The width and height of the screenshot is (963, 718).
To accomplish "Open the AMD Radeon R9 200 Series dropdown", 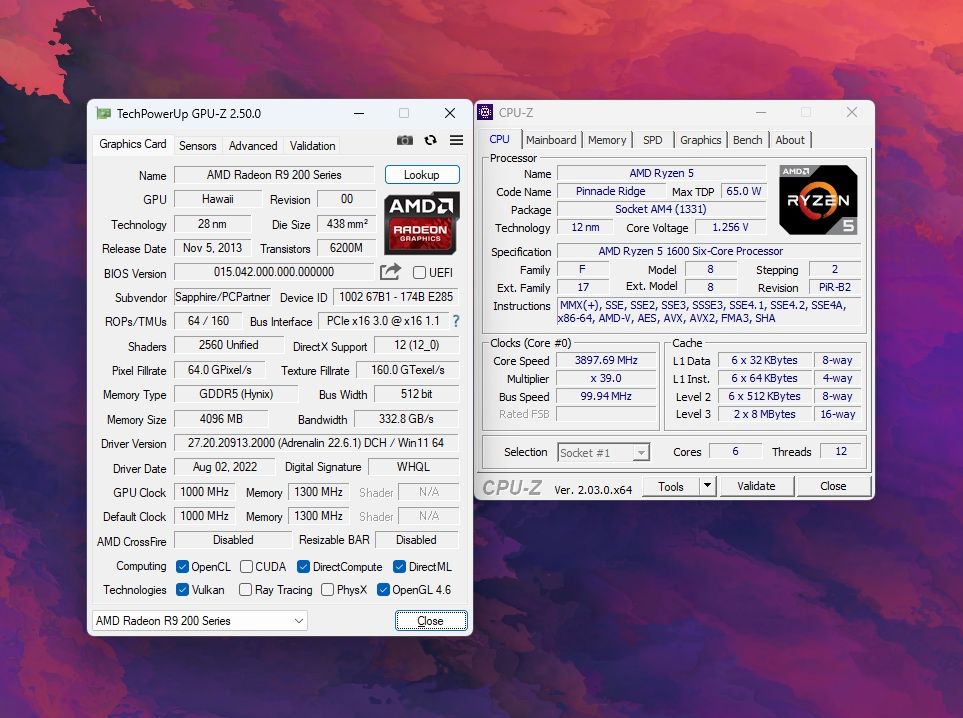I will [200, 620].
